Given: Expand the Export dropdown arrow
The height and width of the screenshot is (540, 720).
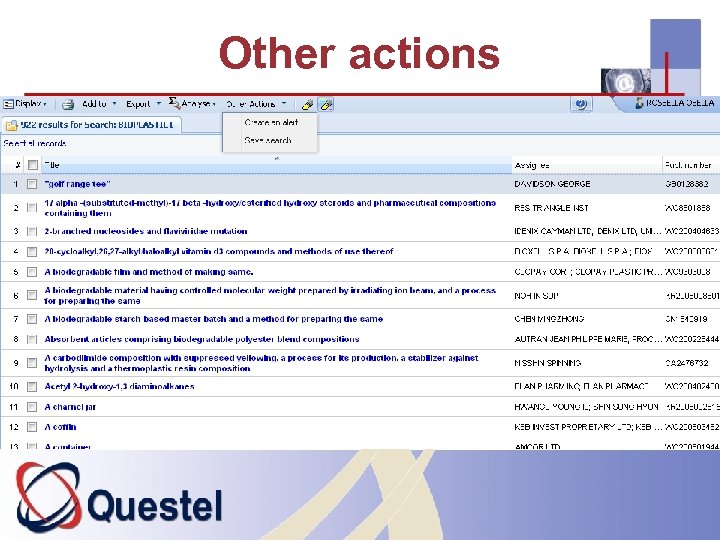Looking at the screenshot, I should (x=158, y=104).
